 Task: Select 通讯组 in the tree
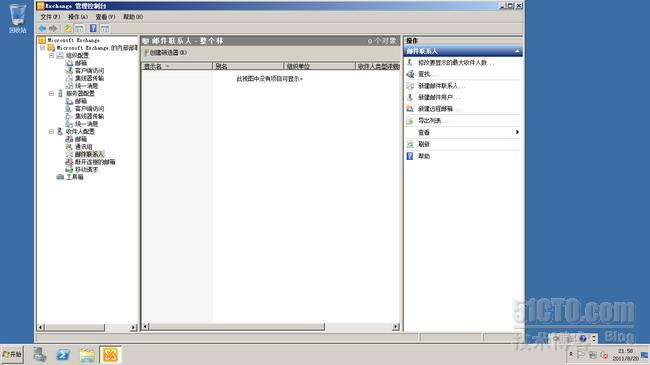pyautogui.click(x=84, y=147)
